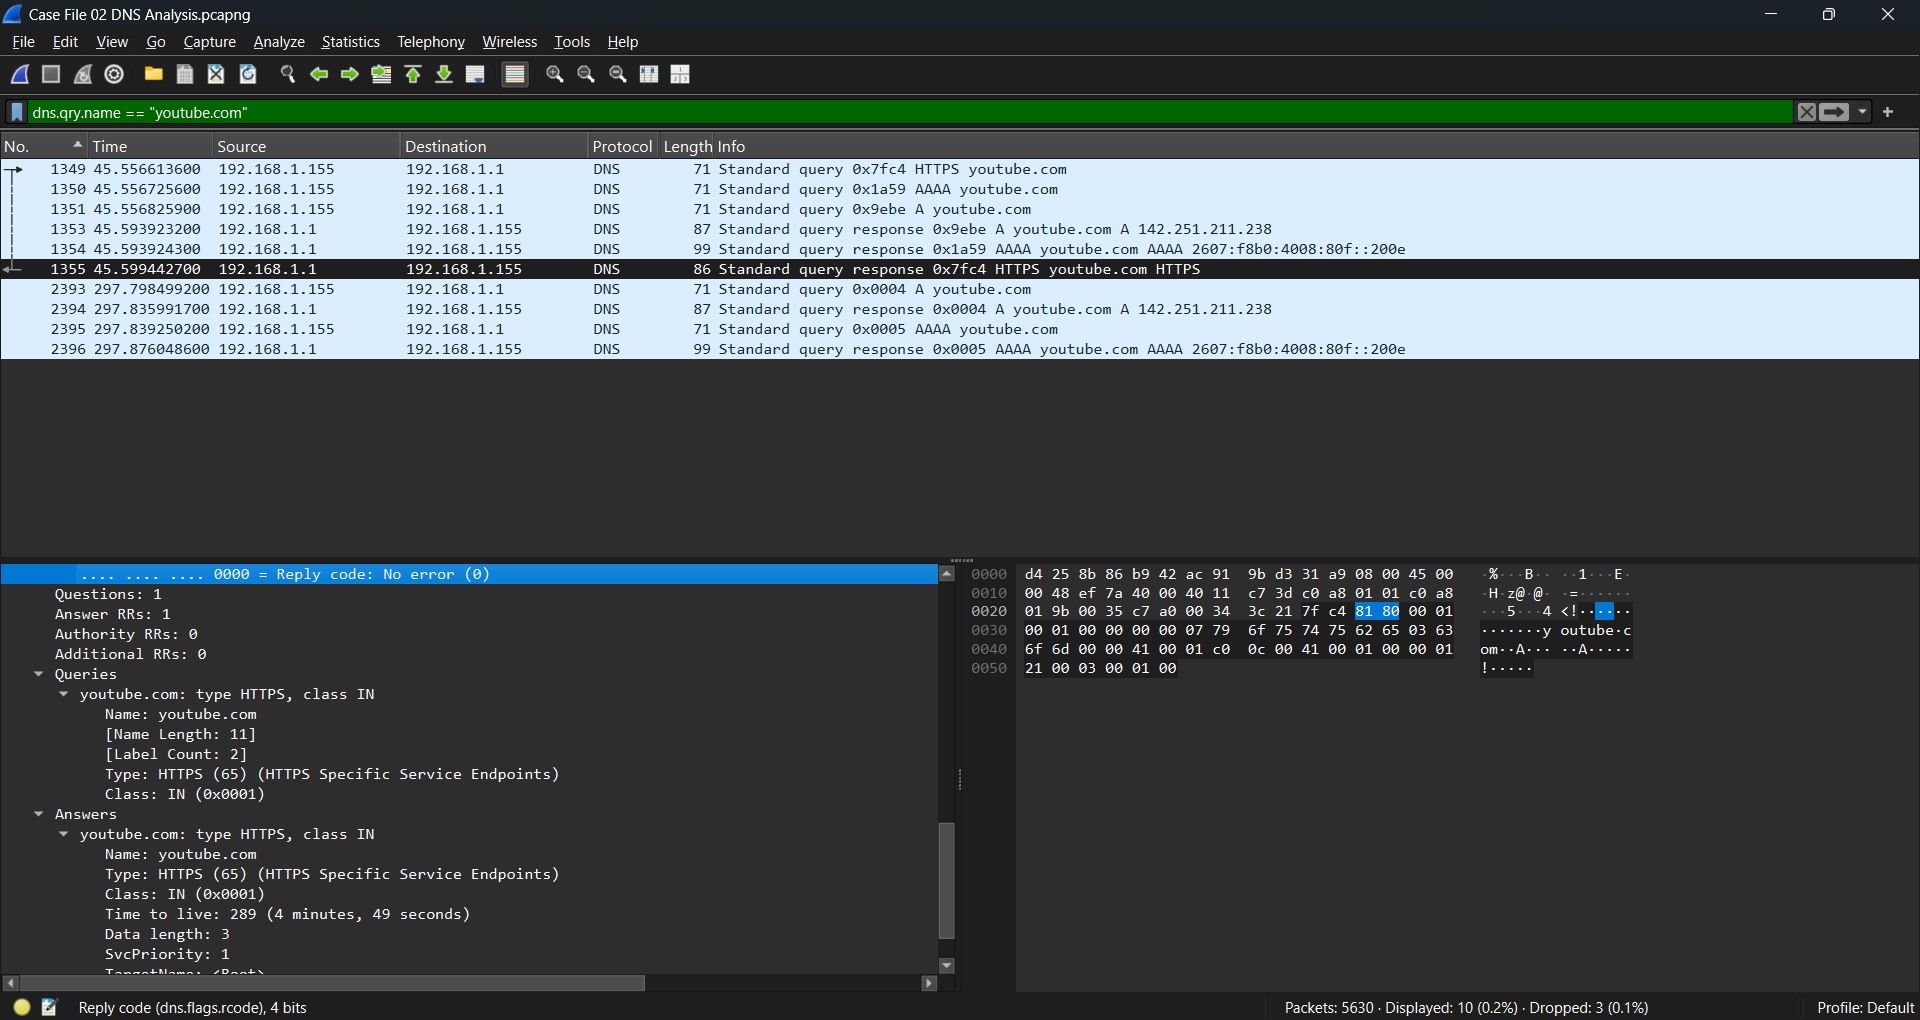This screenshot has width=1920, height=1020.
Task: Go forward to the next packet
Action: click(x=350, y=74)
